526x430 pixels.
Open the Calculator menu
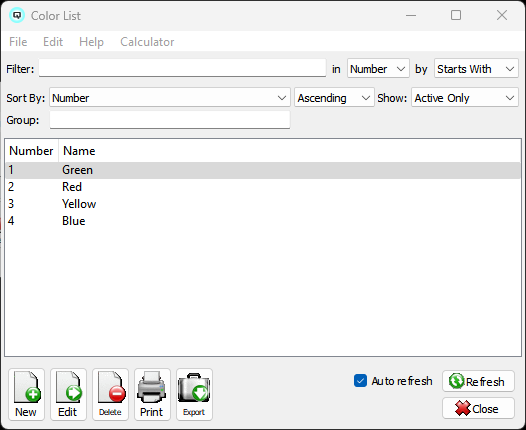(147, 42)
